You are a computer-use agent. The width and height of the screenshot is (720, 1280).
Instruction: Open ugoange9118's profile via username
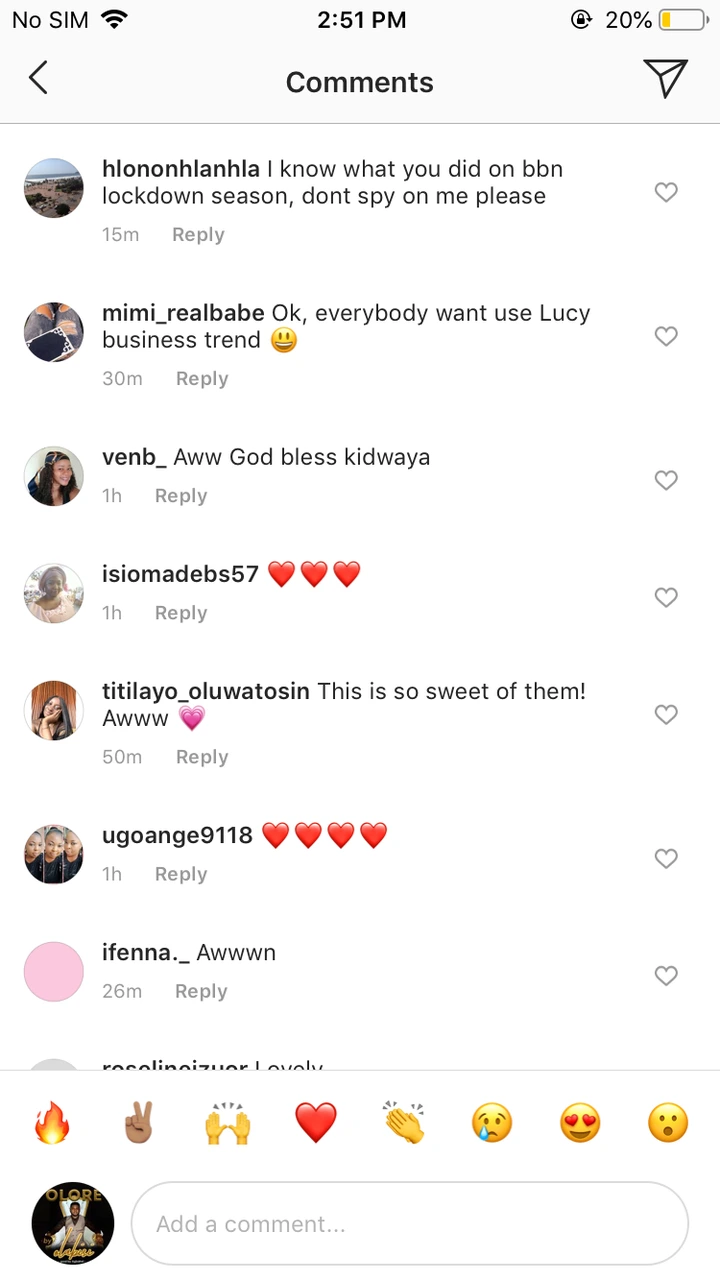click(x=177, y=835)
